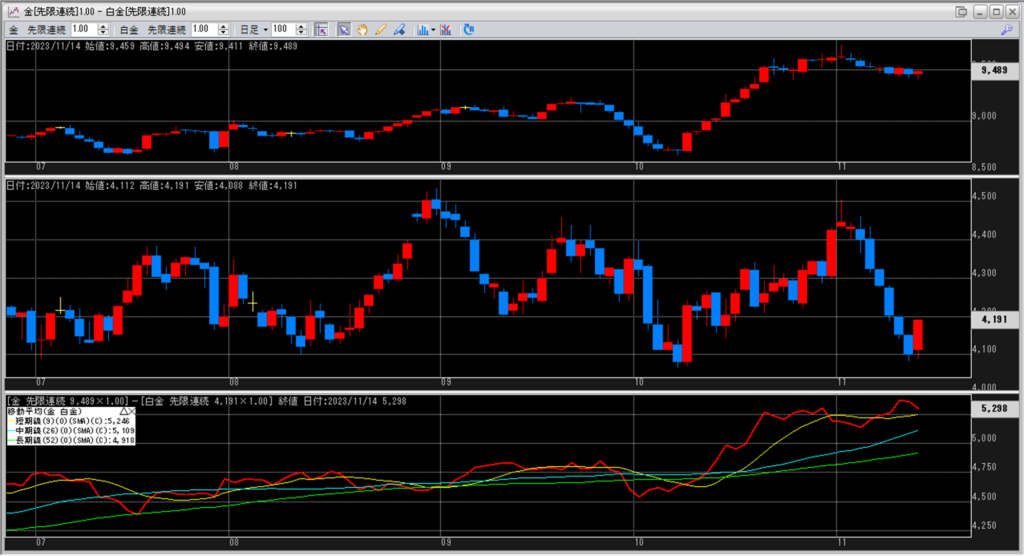Image resolution: width=1024 pixels, height=556 pixels.
Task: Select the 金 symbol label in toolbar
Action: (x=13, y=29)
